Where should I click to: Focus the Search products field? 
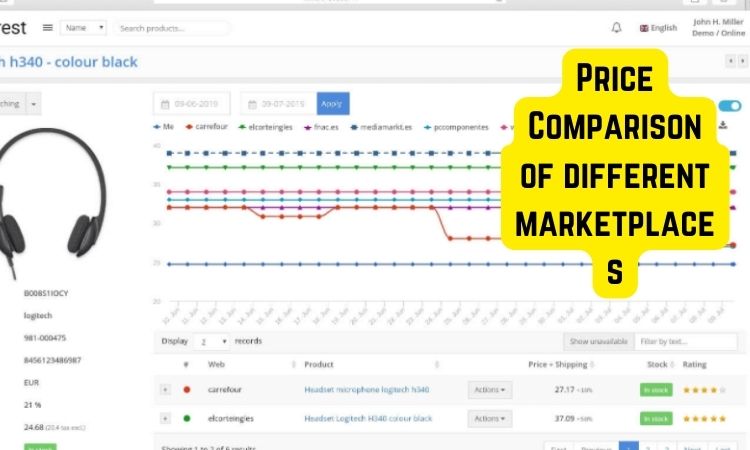tap(172, 28)
